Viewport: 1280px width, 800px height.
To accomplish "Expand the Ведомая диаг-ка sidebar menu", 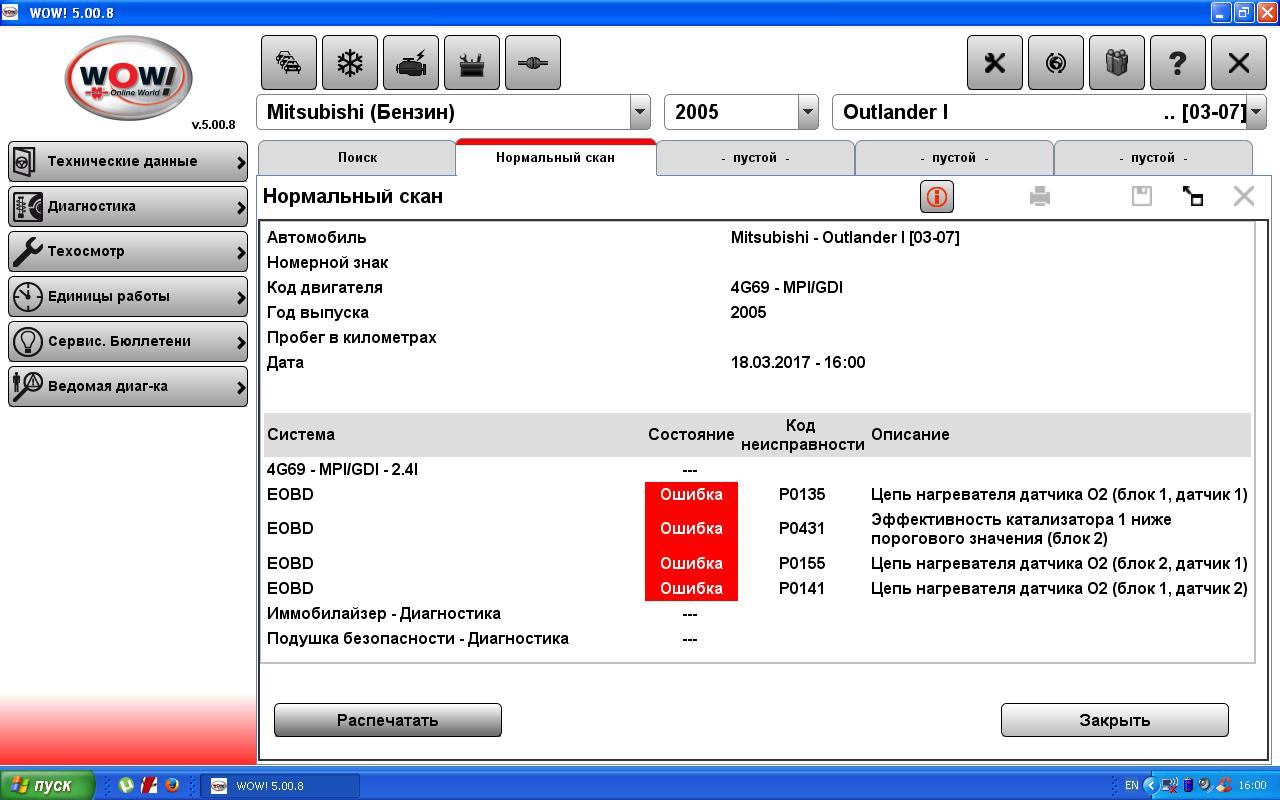I will (128, 386).
